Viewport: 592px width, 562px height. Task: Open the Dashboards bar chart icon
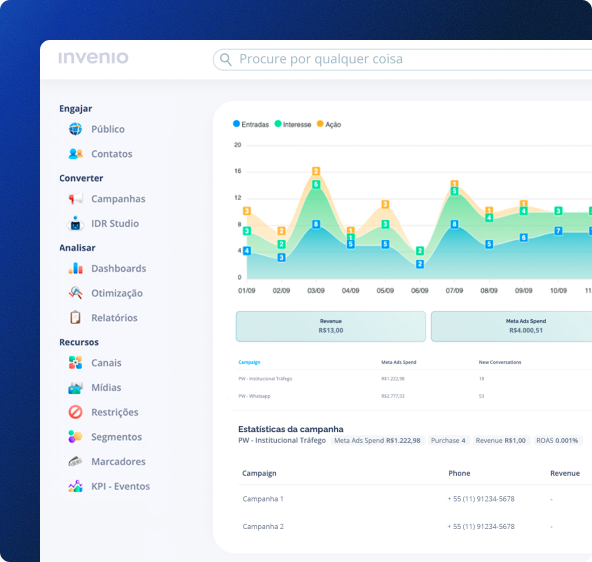click(76, 268)
